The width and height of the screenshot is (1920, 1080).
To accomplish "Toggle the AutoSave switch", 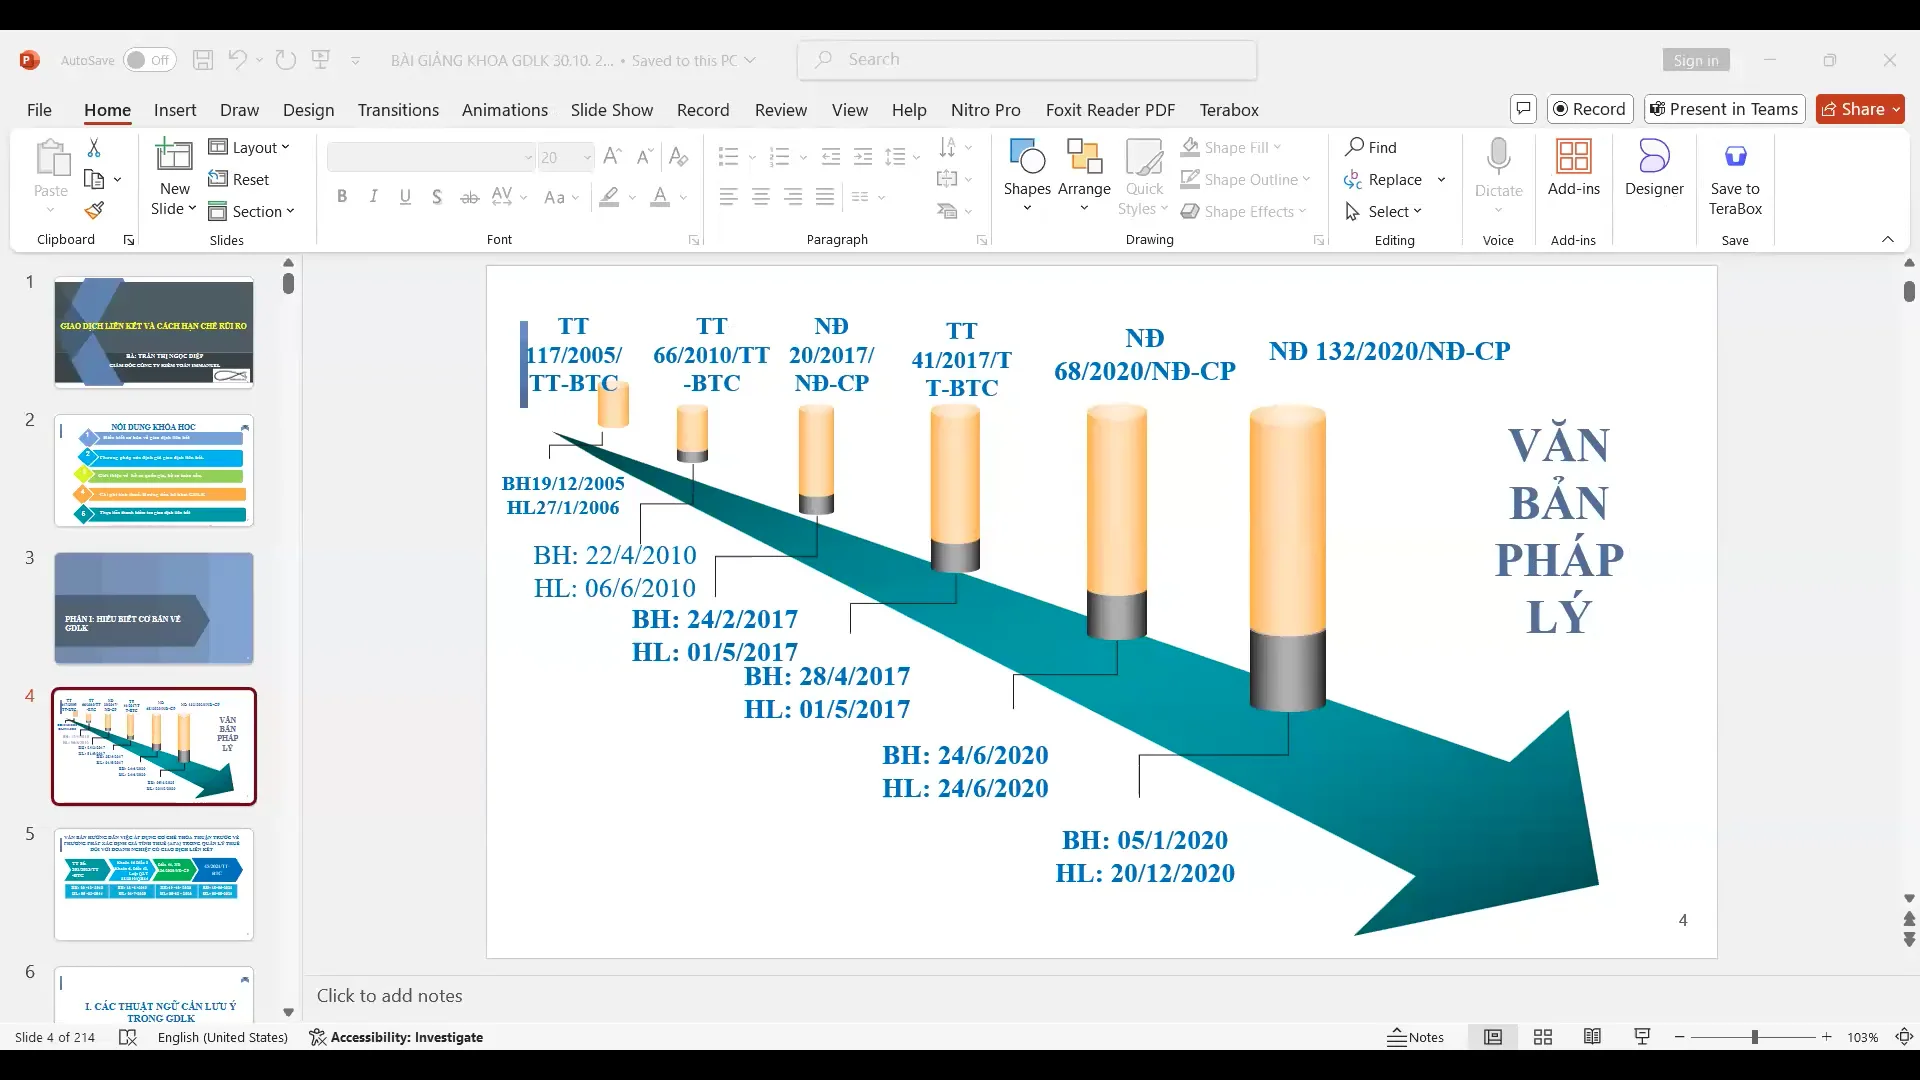I will point(149,60).
